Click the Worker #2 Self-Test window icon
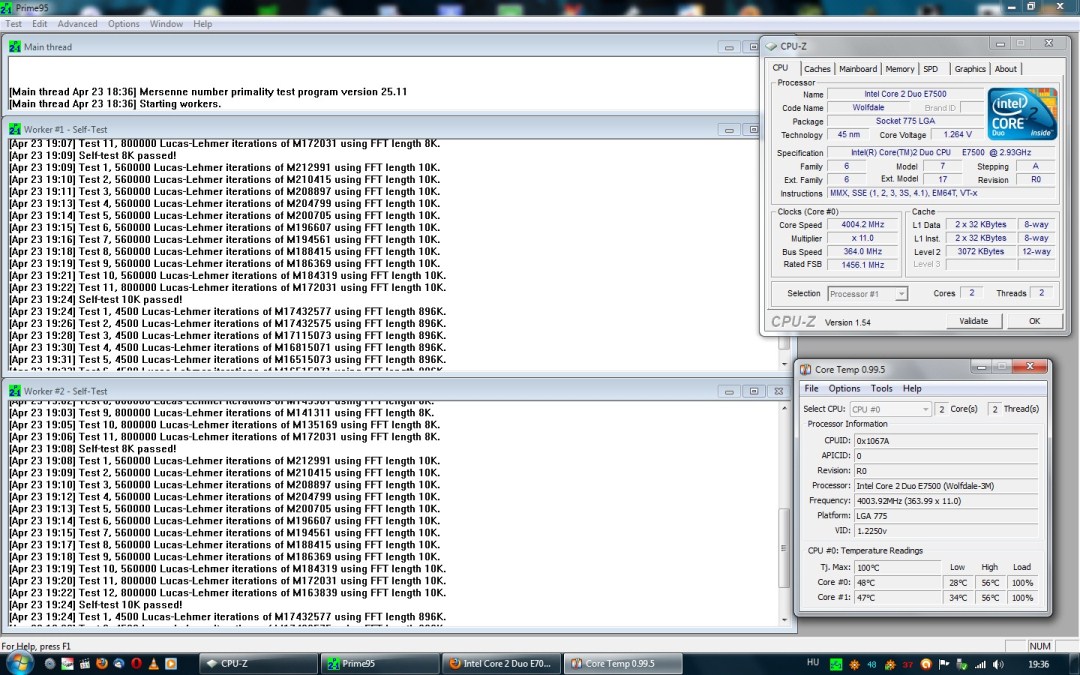Viewport: 1080px width, 675px height. pos(15,391)
